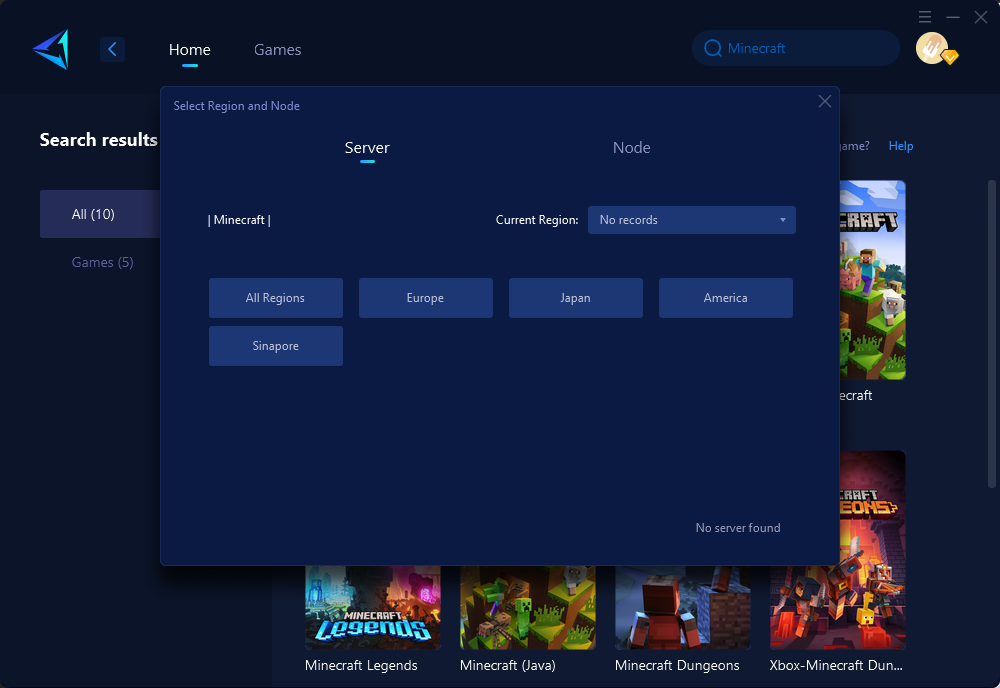Click the 'Minecraft Legends' title text
Screen dimensions: 1000x688
[x=361, y=665]
